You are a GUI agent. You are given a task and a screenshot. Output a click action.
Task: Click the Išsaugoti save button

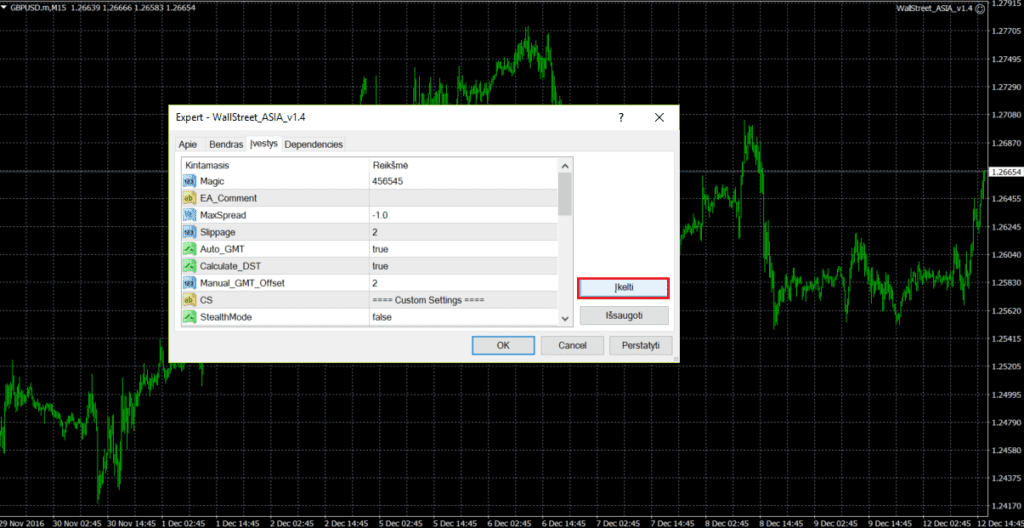pyautogui.click(x=624, y=315)
